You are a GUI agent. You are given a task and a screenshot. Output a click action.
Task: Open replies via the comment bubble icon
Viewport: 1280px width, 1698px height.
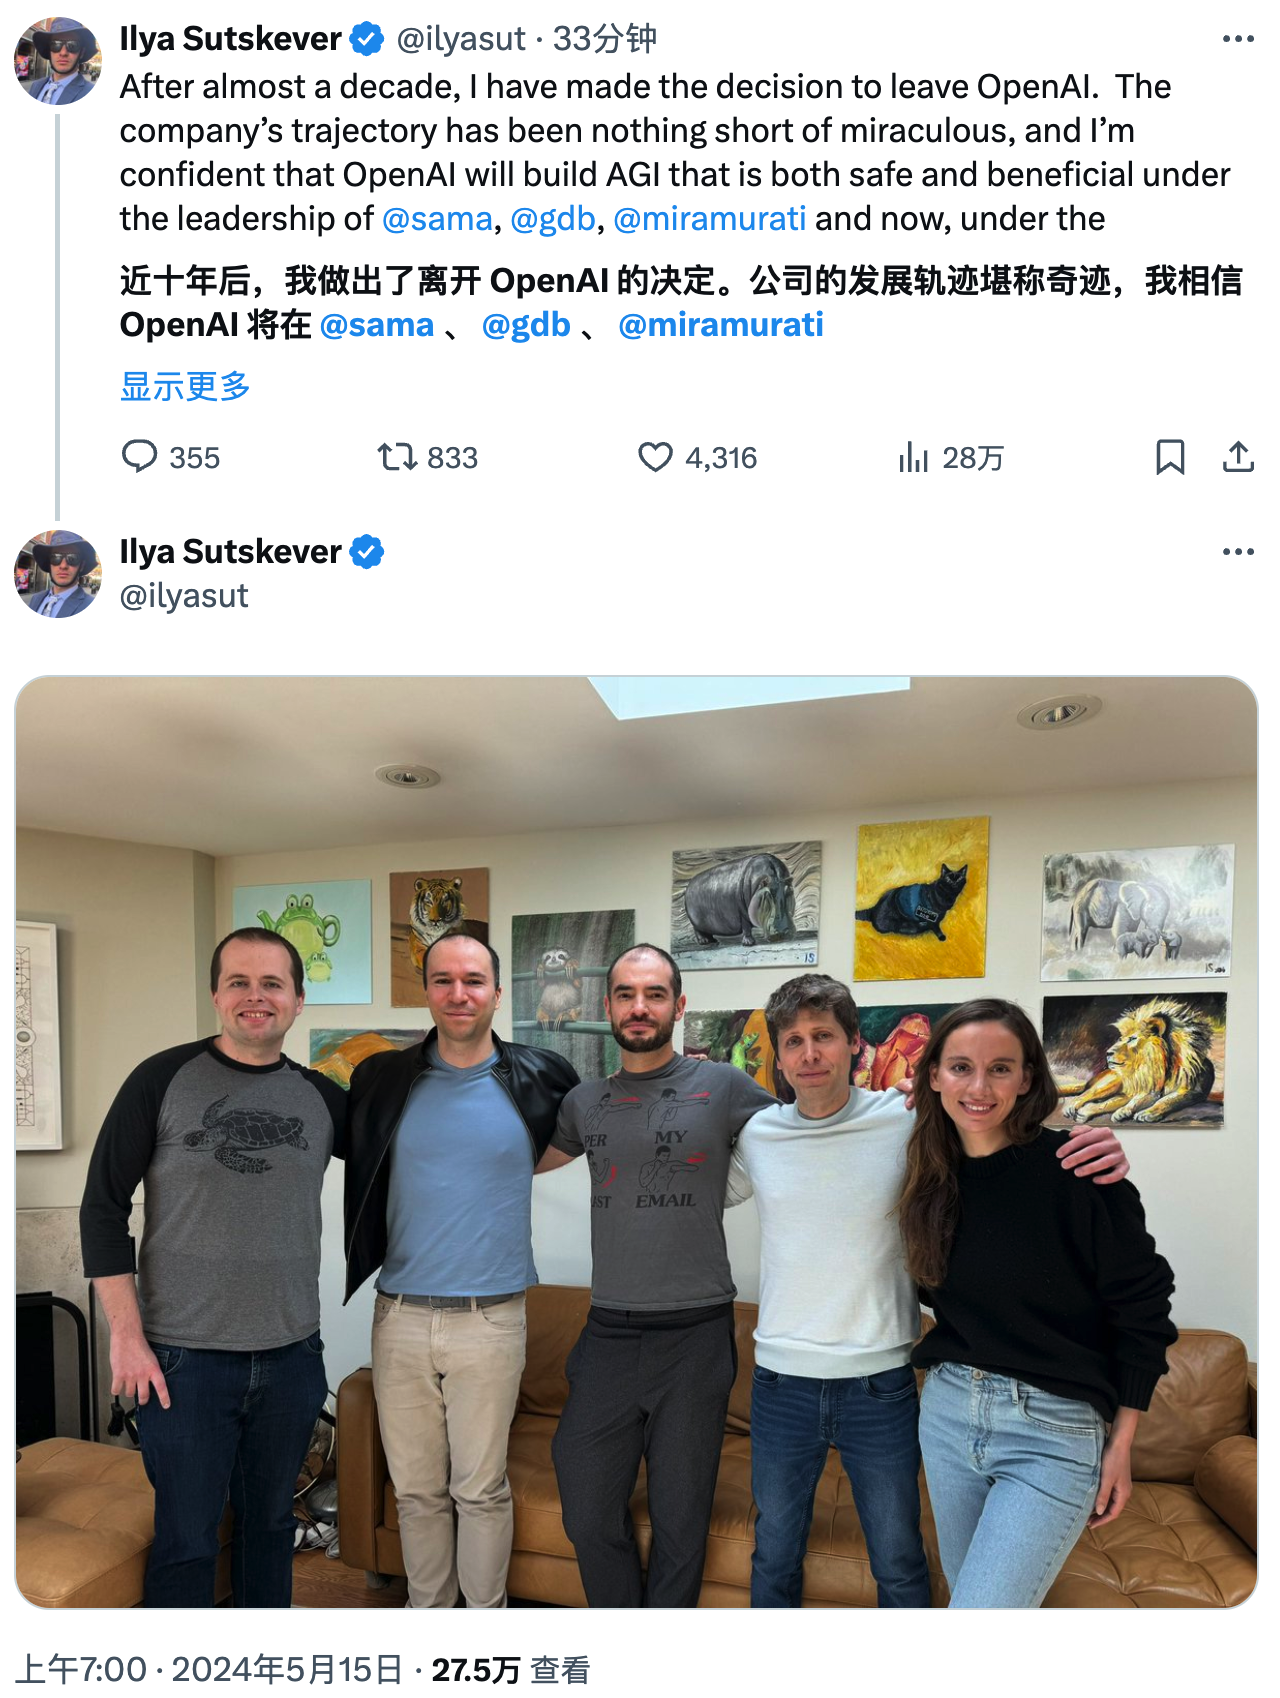pos(139,457)
